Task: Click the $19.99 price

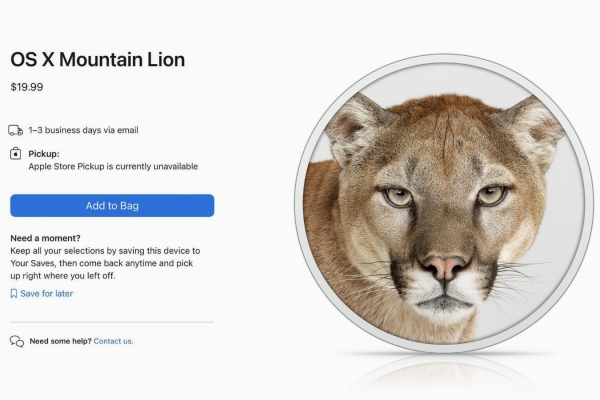Action: 27,87
